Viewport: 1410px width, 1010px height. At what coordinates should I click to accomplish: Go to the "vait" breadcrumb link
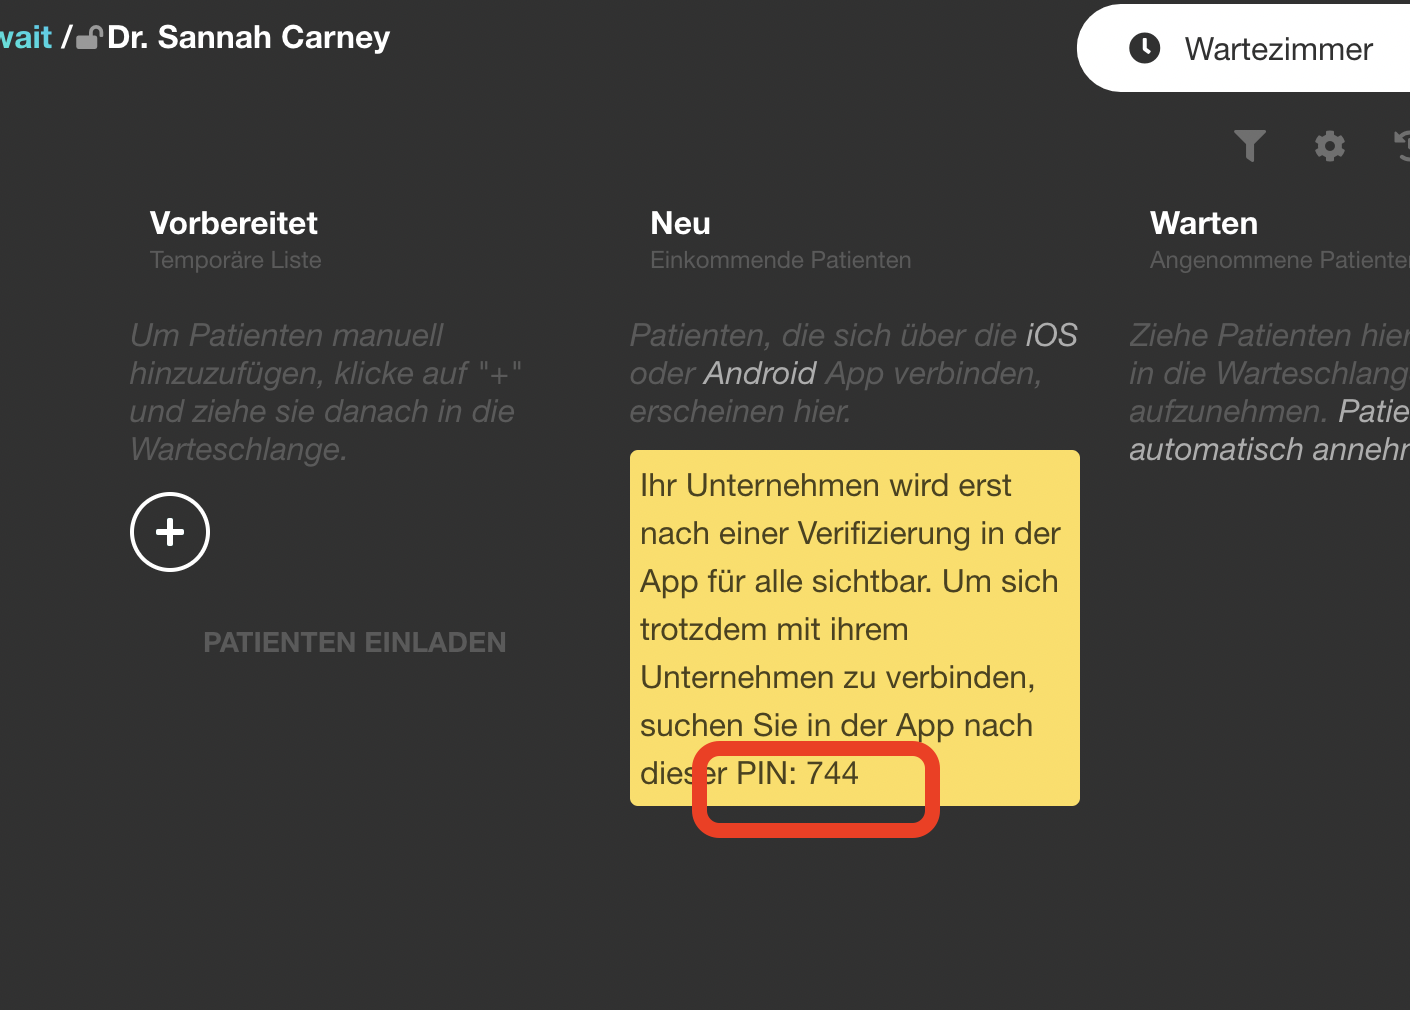[25, 38]
